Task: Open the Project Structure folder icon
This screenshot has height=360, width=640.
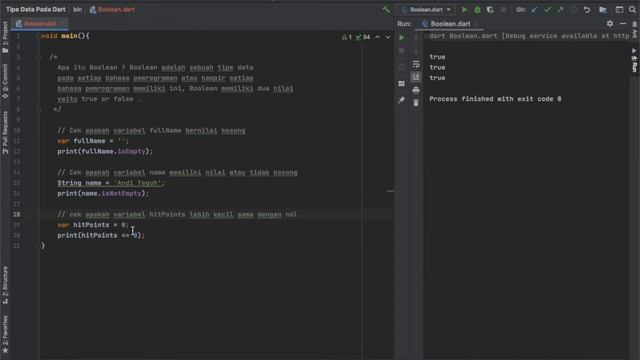Action: 603,9
